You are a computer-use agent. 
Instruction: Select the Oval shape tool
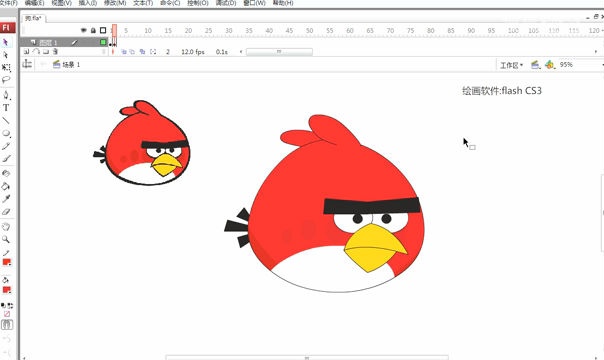[6, 133]
